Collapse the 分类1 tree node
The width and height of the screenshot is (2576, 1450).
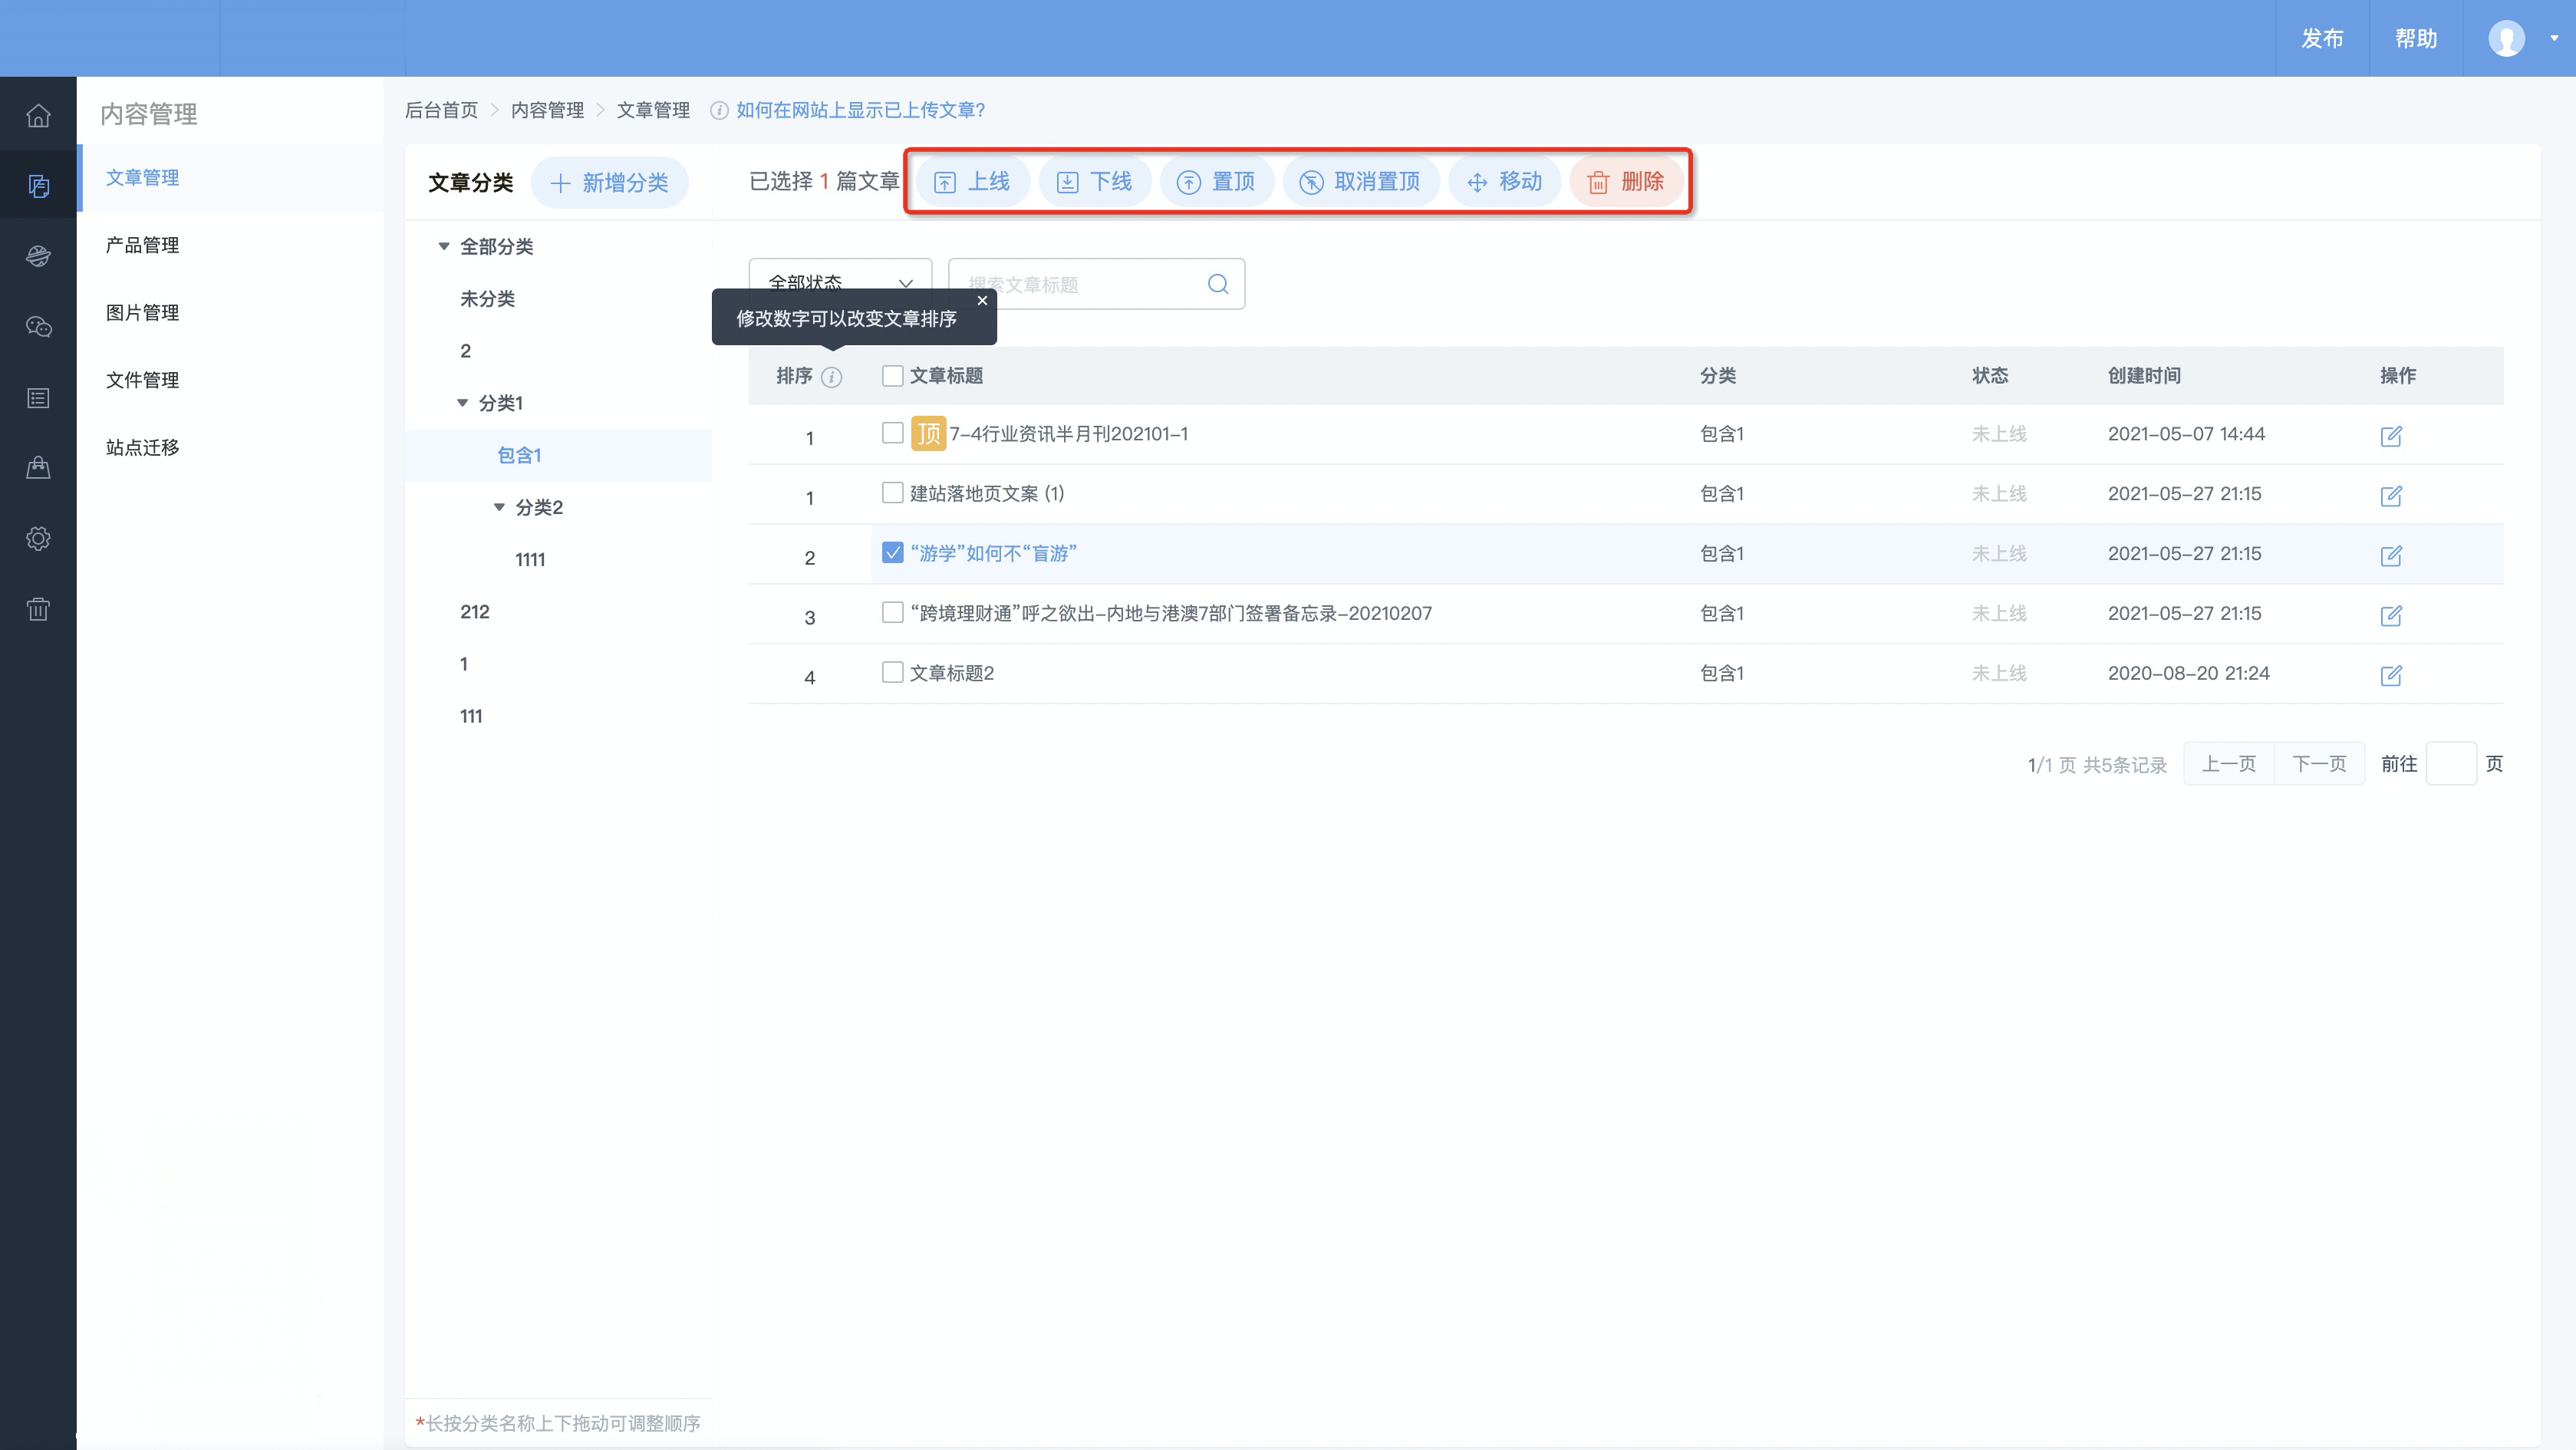pyautogui.click(x=463, y=403)
